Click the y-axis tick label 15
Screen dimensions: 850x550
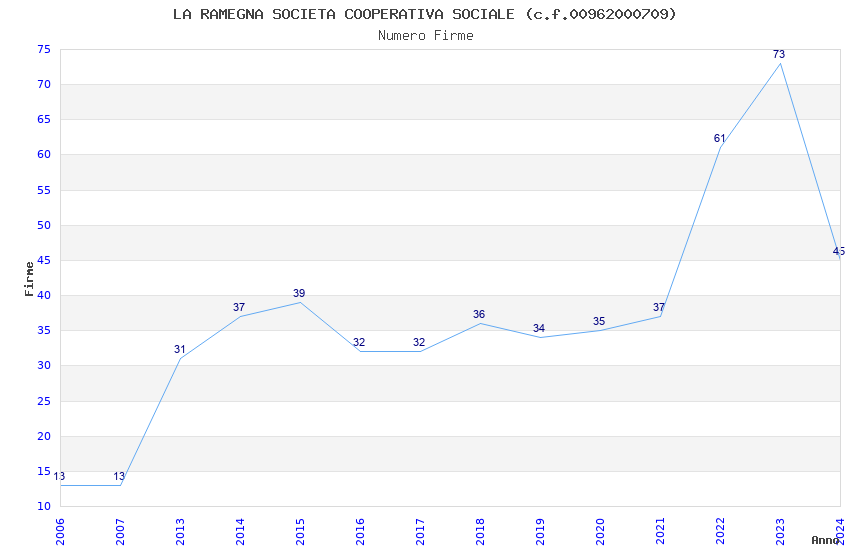pos(44,471)
